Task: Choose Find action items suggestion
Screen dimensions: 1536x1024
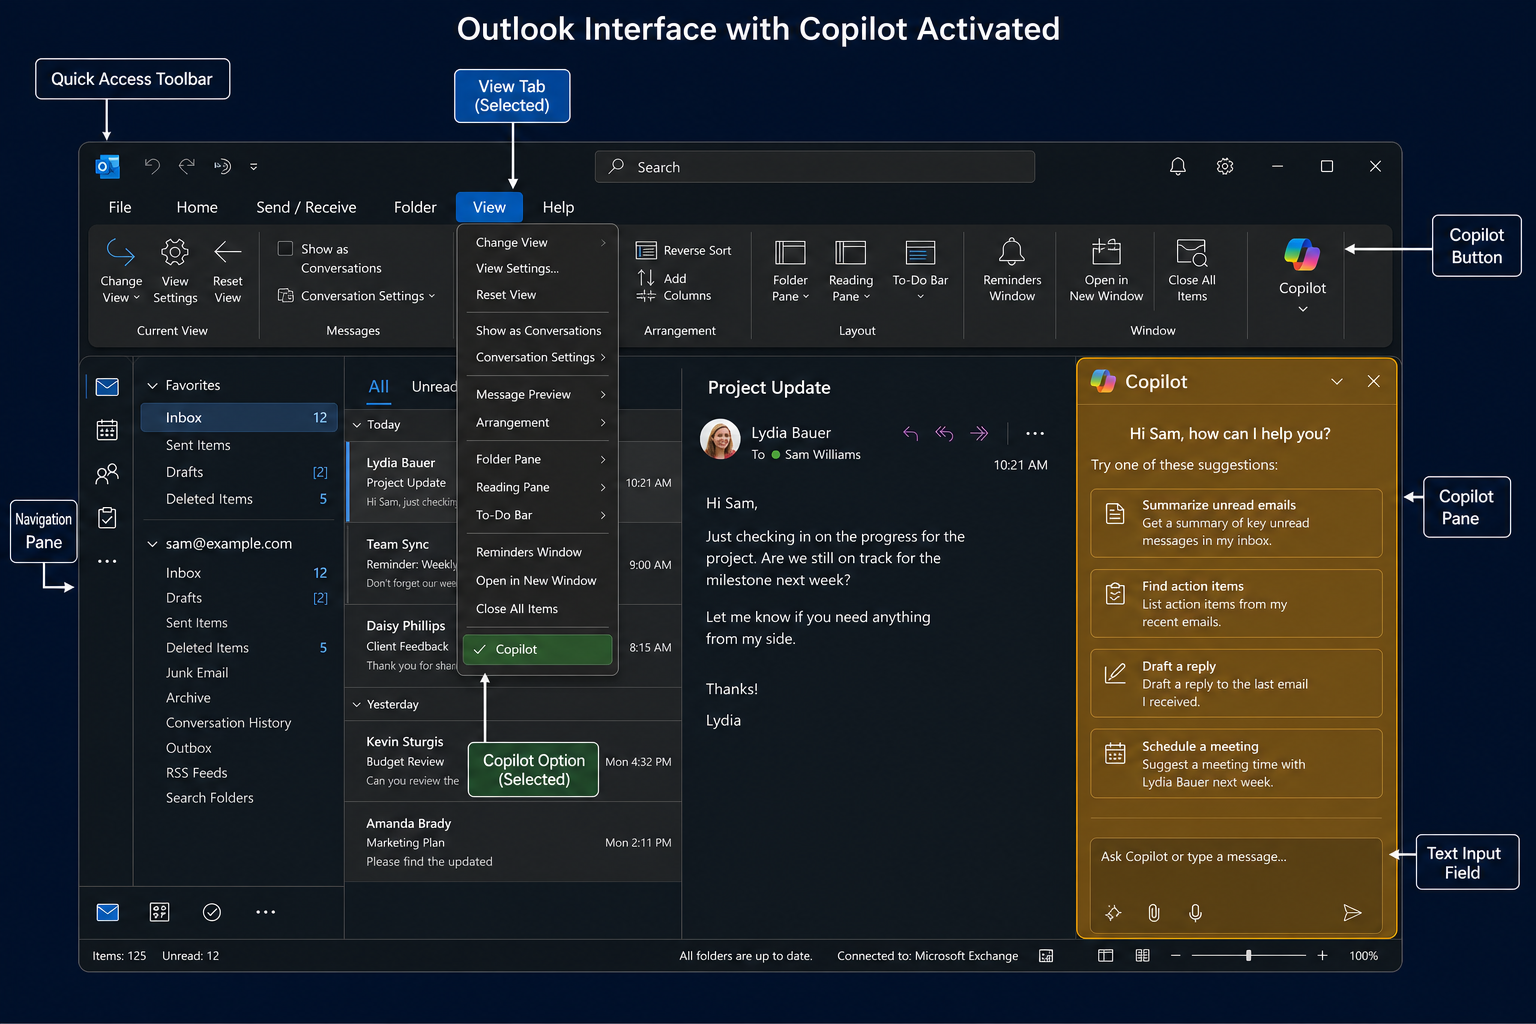Action: (x=1236, y=603)
